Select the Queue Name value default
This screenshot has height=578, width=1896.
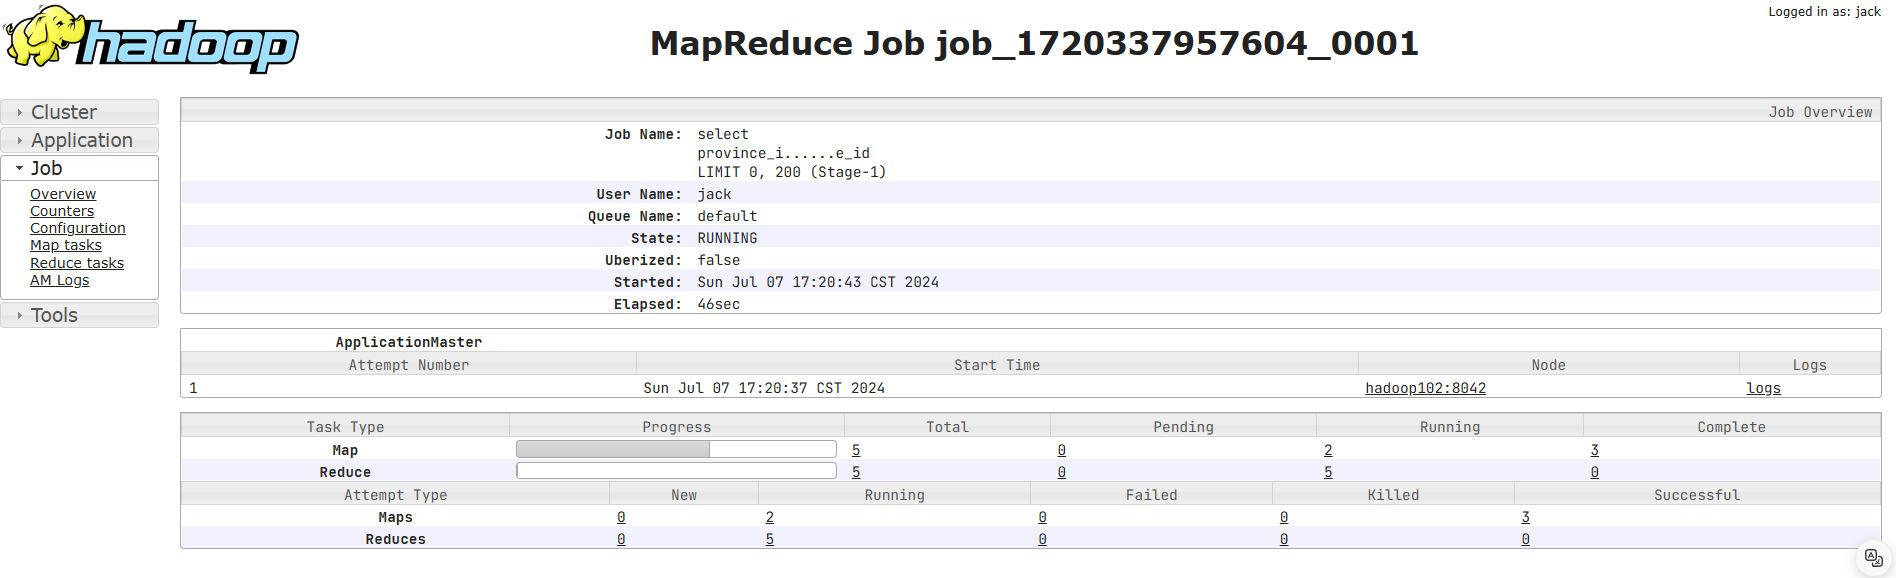pos(727,216)
